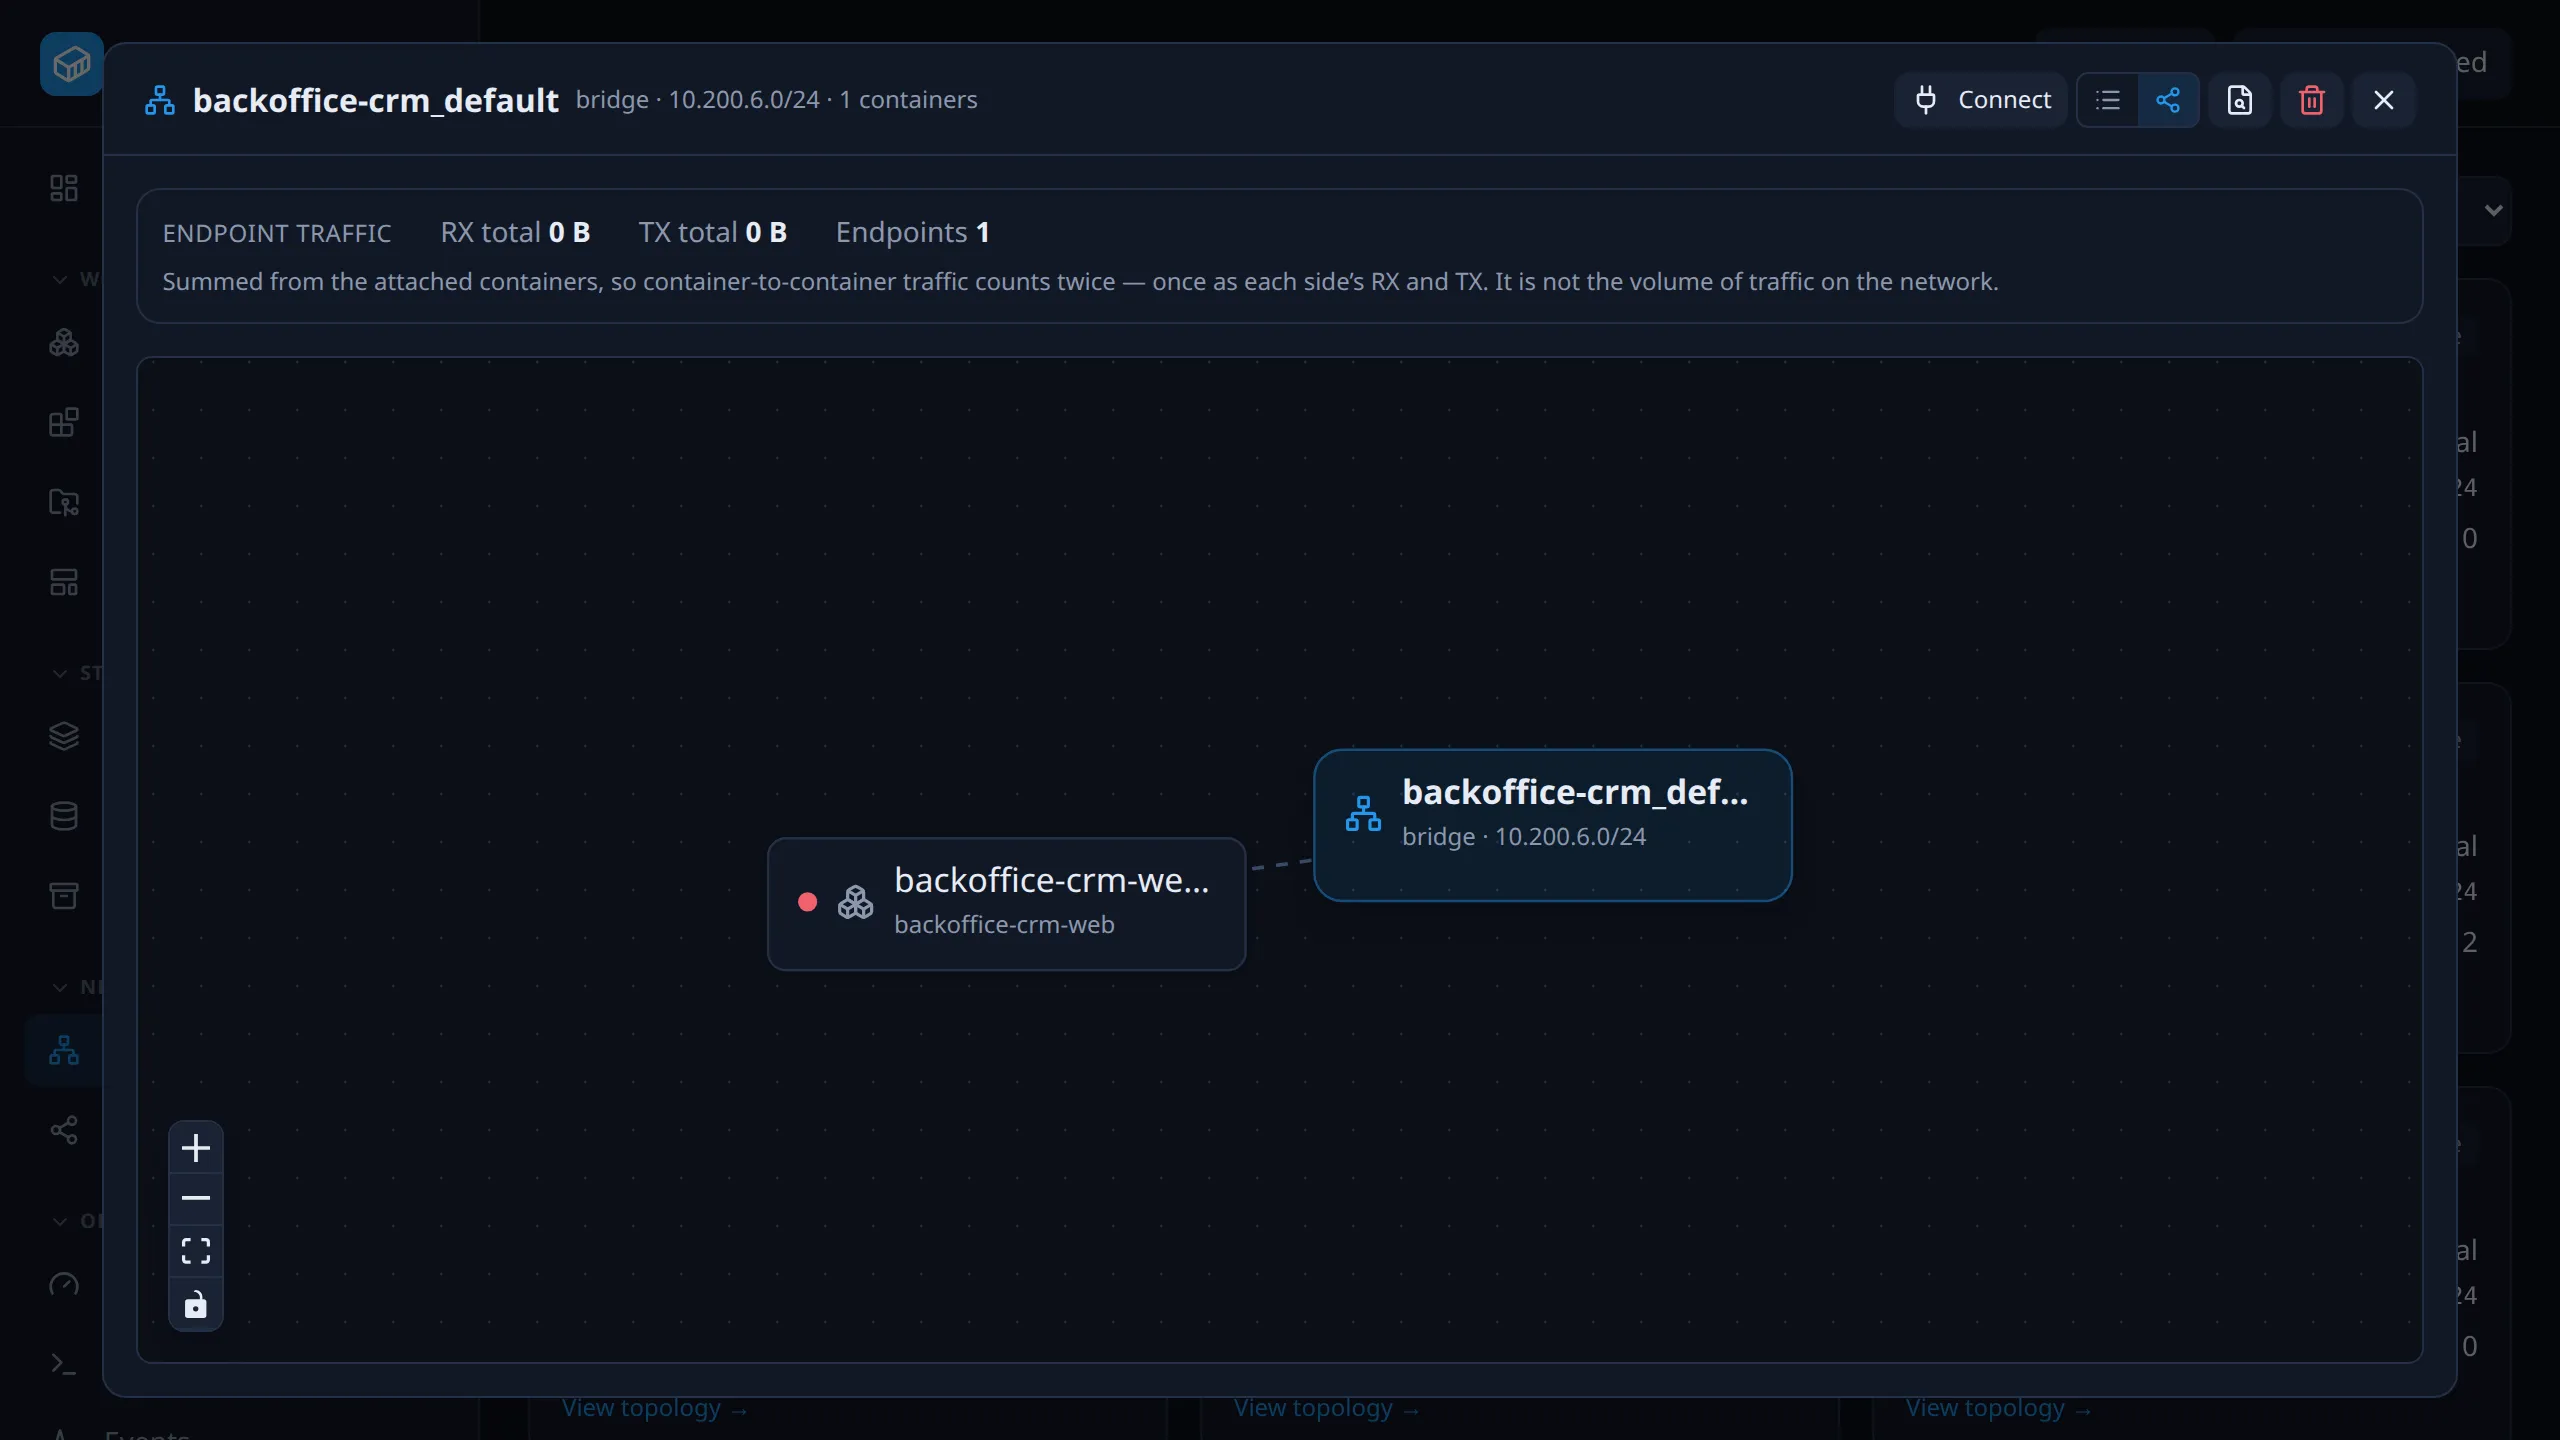Open stacks layers icon in sidebar
The height and width of the screenshot is (1440, 2560).
click(x=64, y=736)
